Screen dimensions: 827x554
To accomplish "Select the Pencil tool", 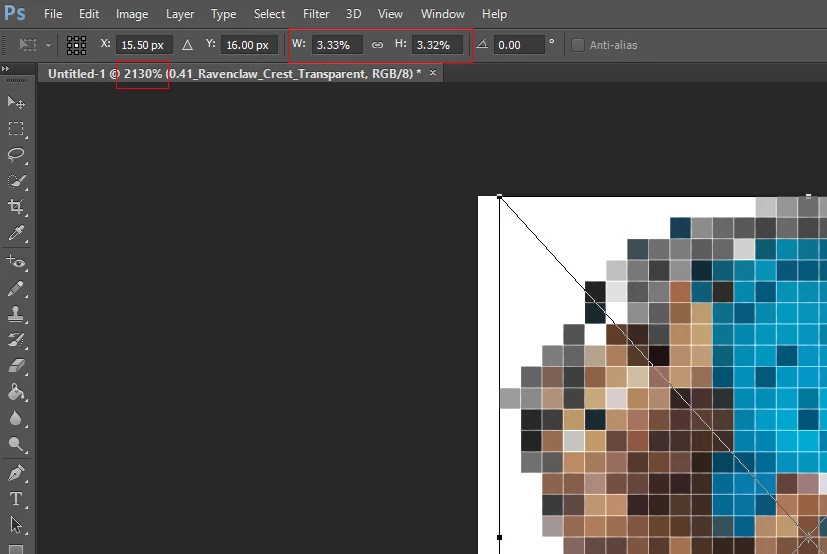I will click(16, 288).
